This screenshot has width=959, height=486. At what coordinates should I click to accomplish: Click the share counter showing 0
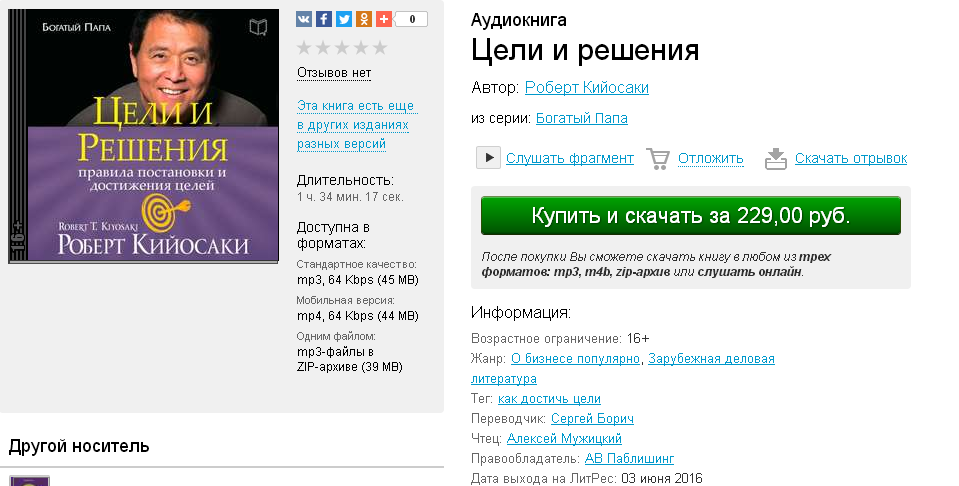click(412, 19)
